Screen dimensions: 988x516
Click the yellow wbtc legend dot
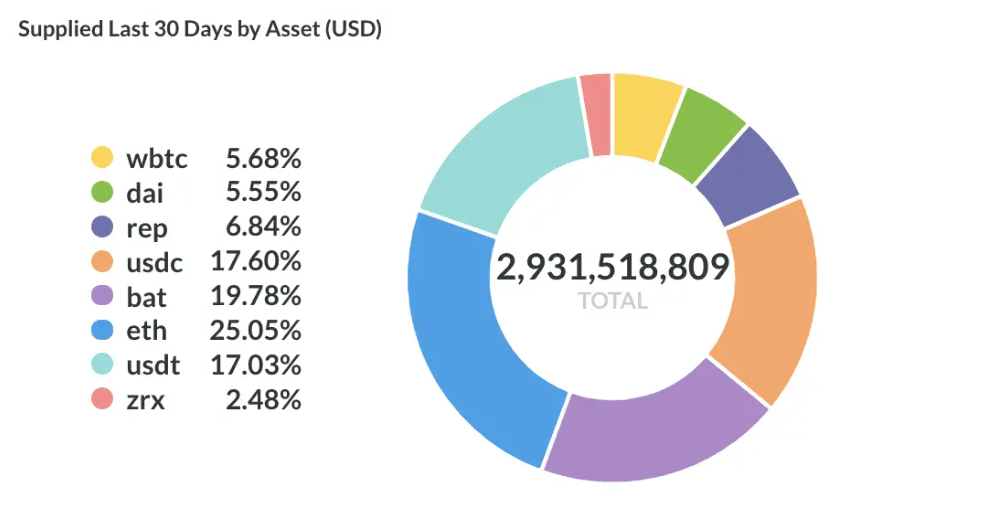click(x=102, y=158)
